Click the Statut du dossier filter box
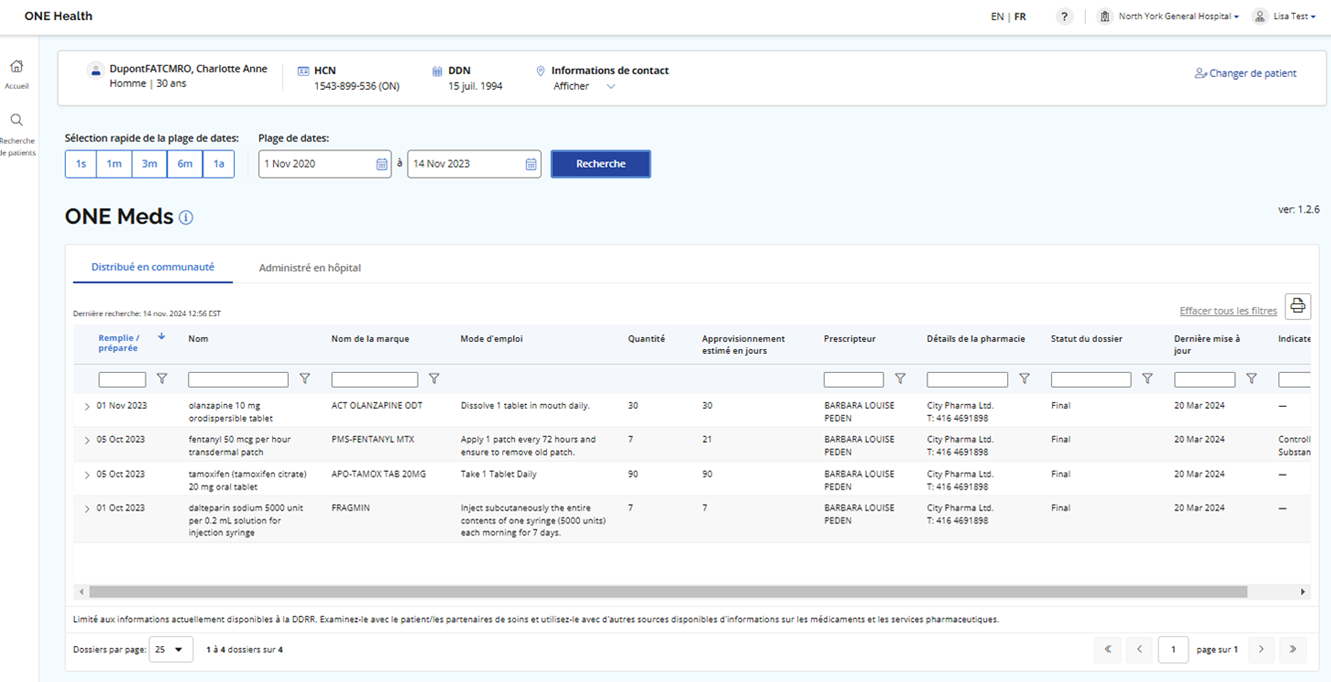1331x682 pixels. 1091,380
